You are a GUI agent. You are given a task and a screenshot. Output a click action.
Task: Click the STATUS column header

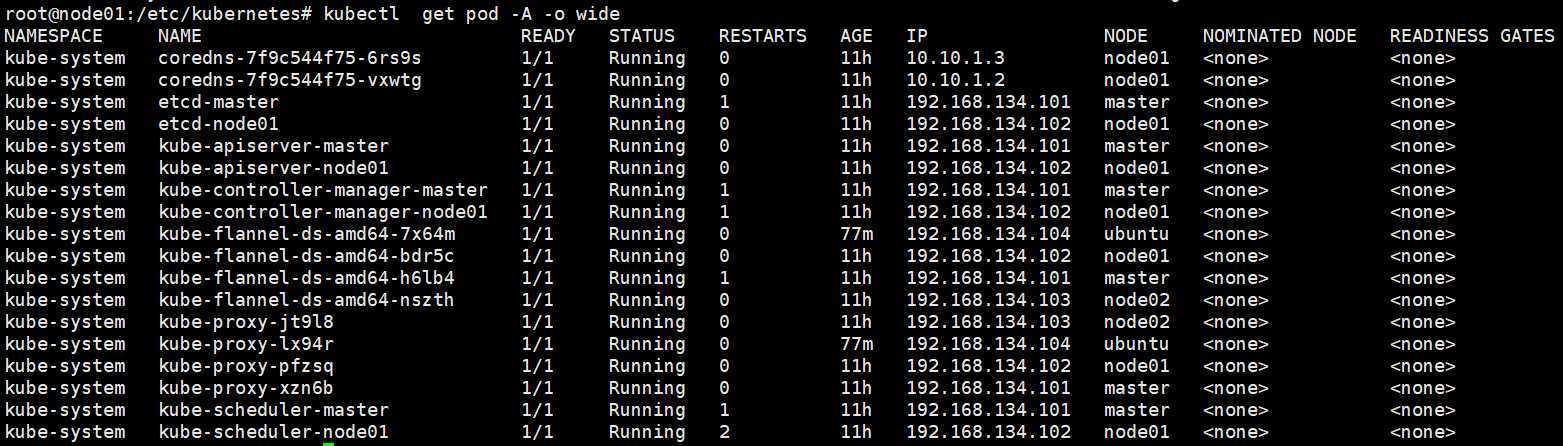[x=641, y=36]
